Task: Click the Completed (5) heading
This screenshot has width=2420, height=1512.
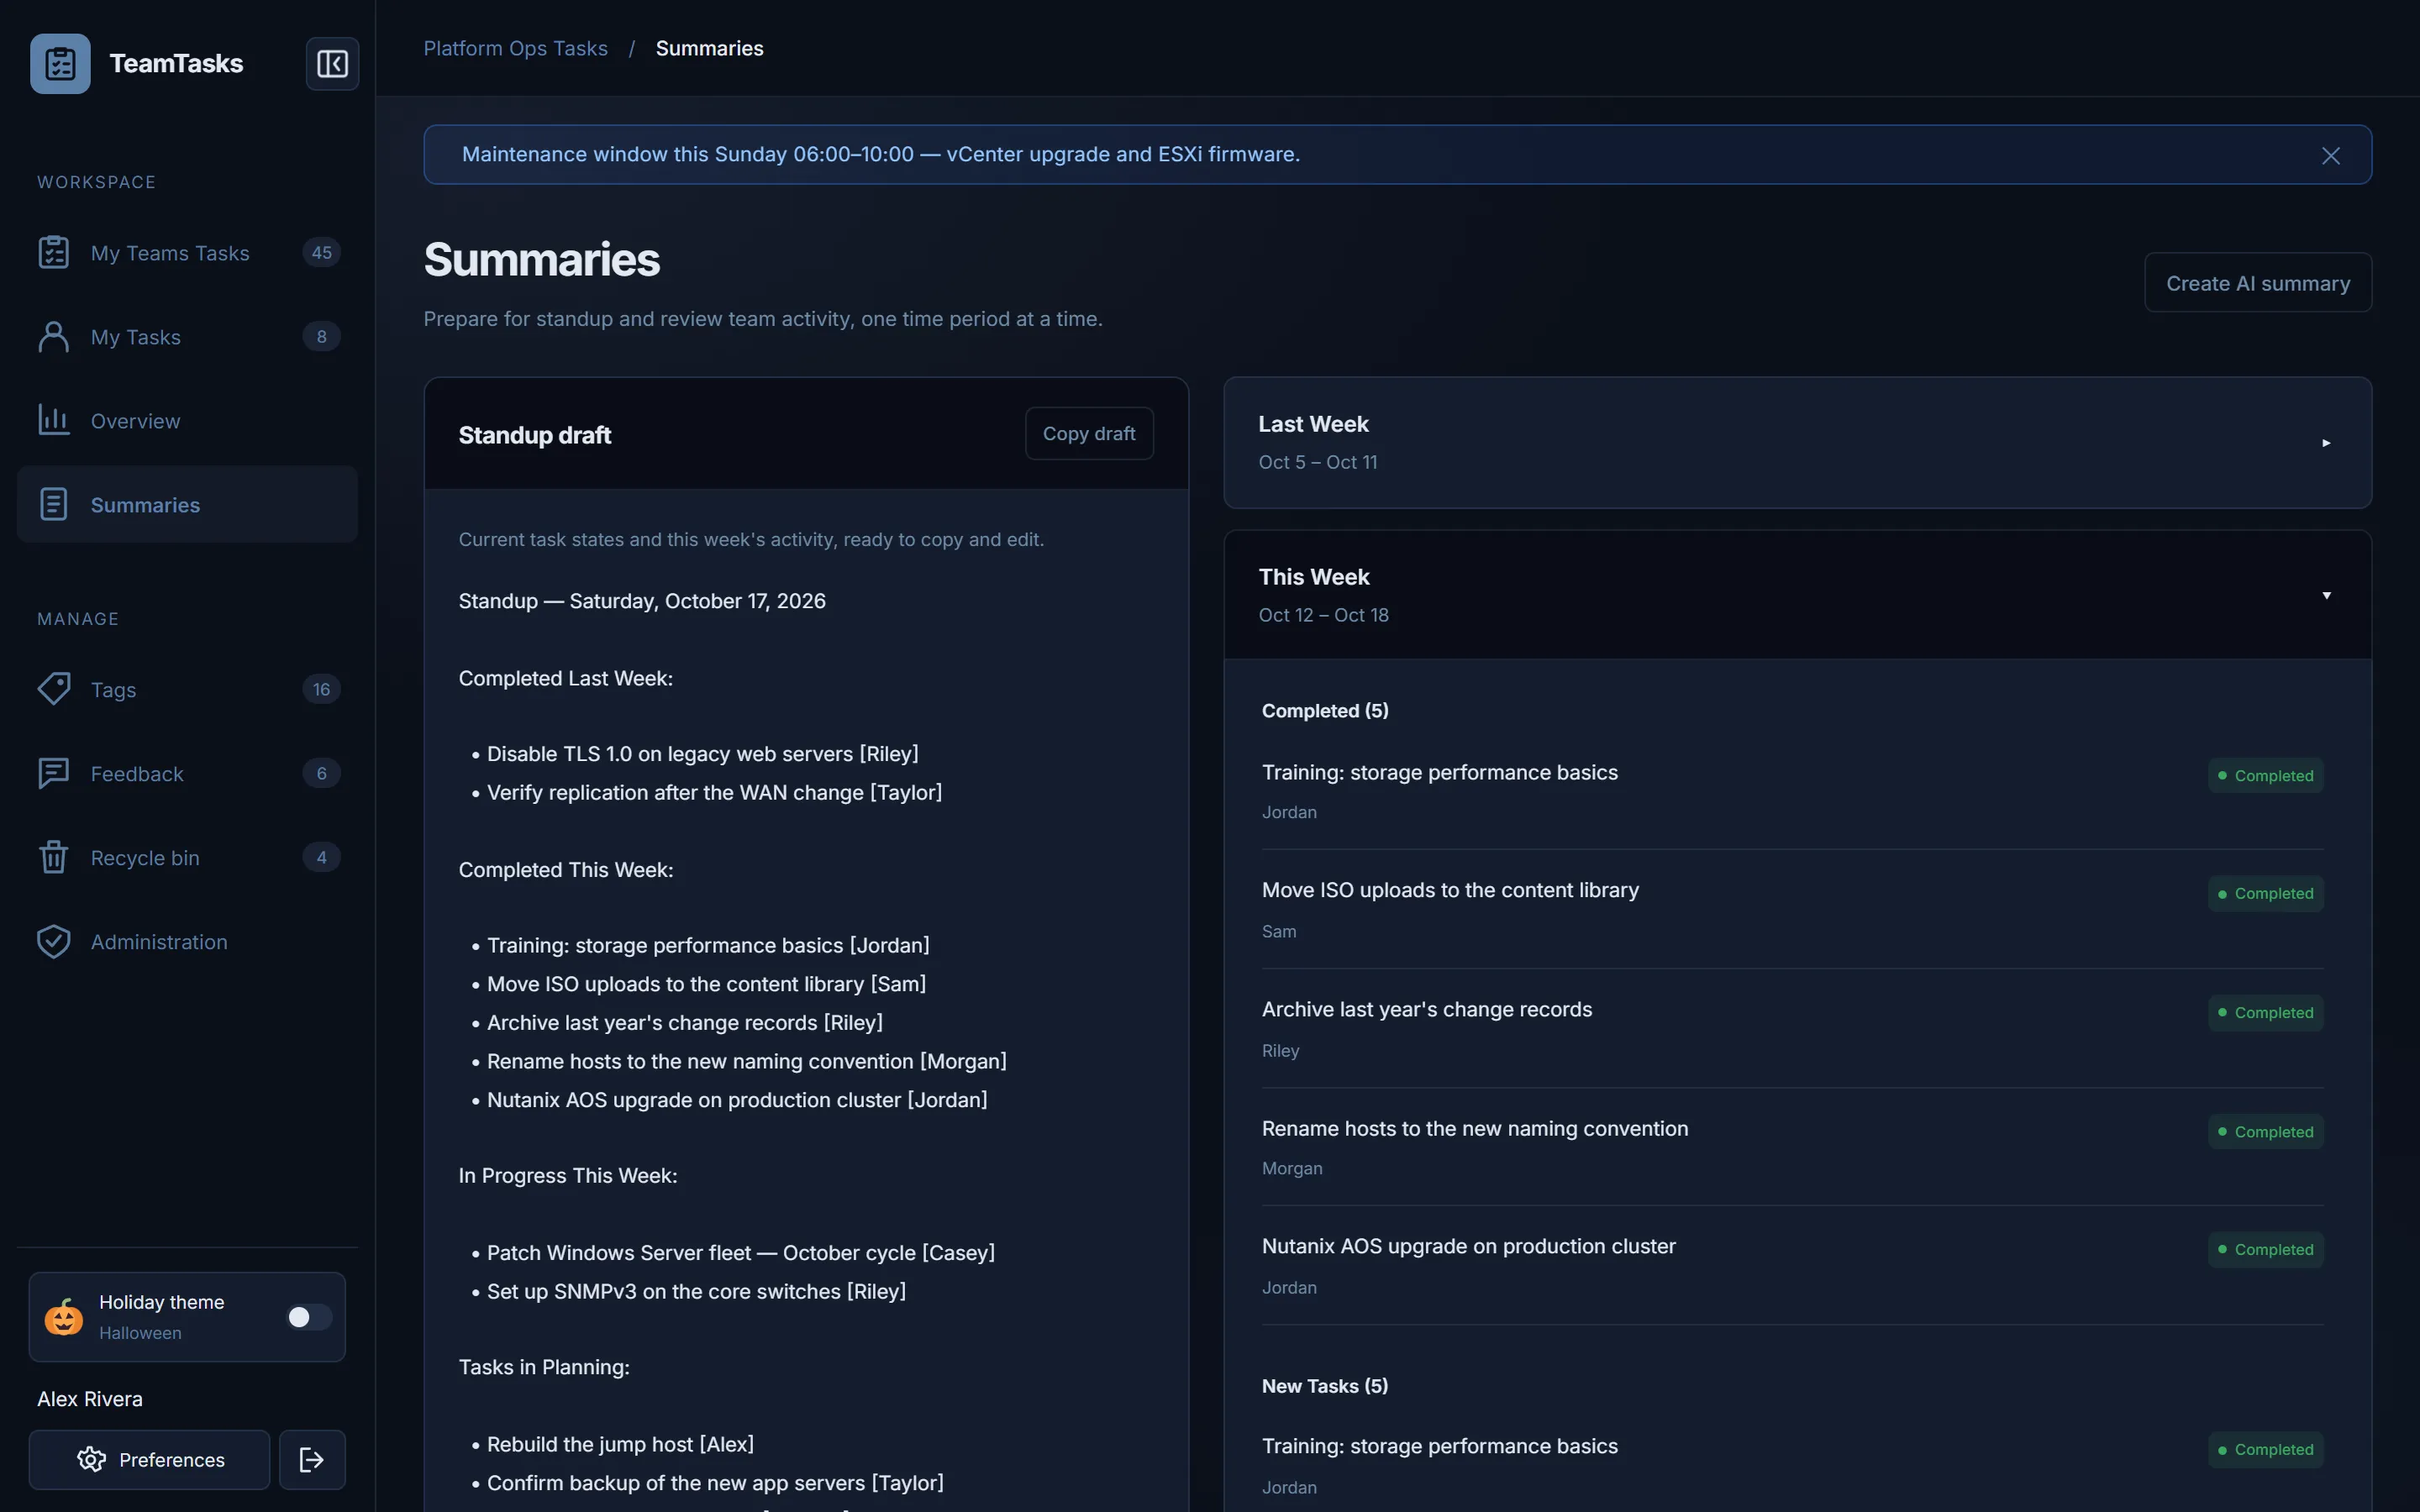Action: (1325, 710)
